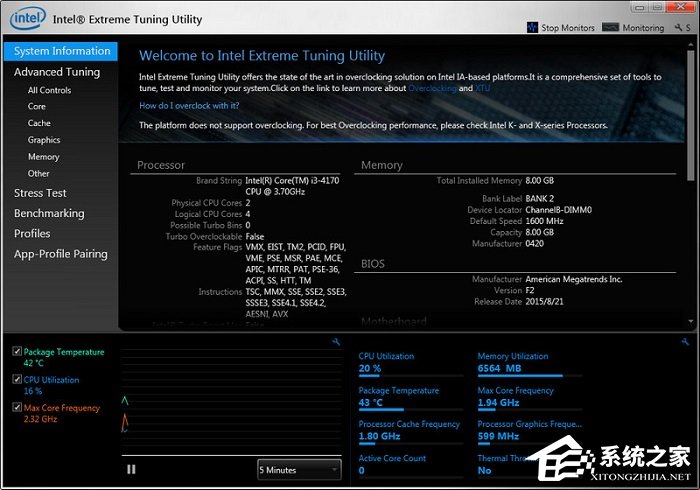Uncheck Package Temperature checkbox
700x490 pixels.
[x=17, y=351]
